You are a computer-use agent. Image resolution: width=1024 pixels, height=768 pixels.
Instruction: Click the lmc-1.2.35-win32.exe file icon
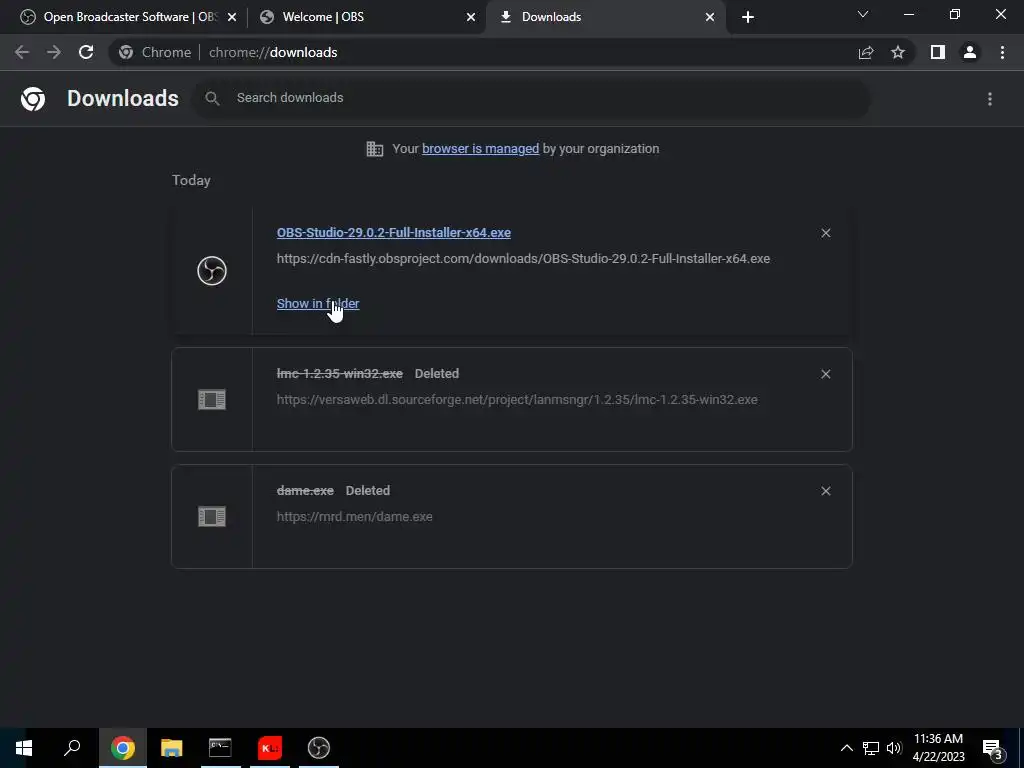point(212,399)
